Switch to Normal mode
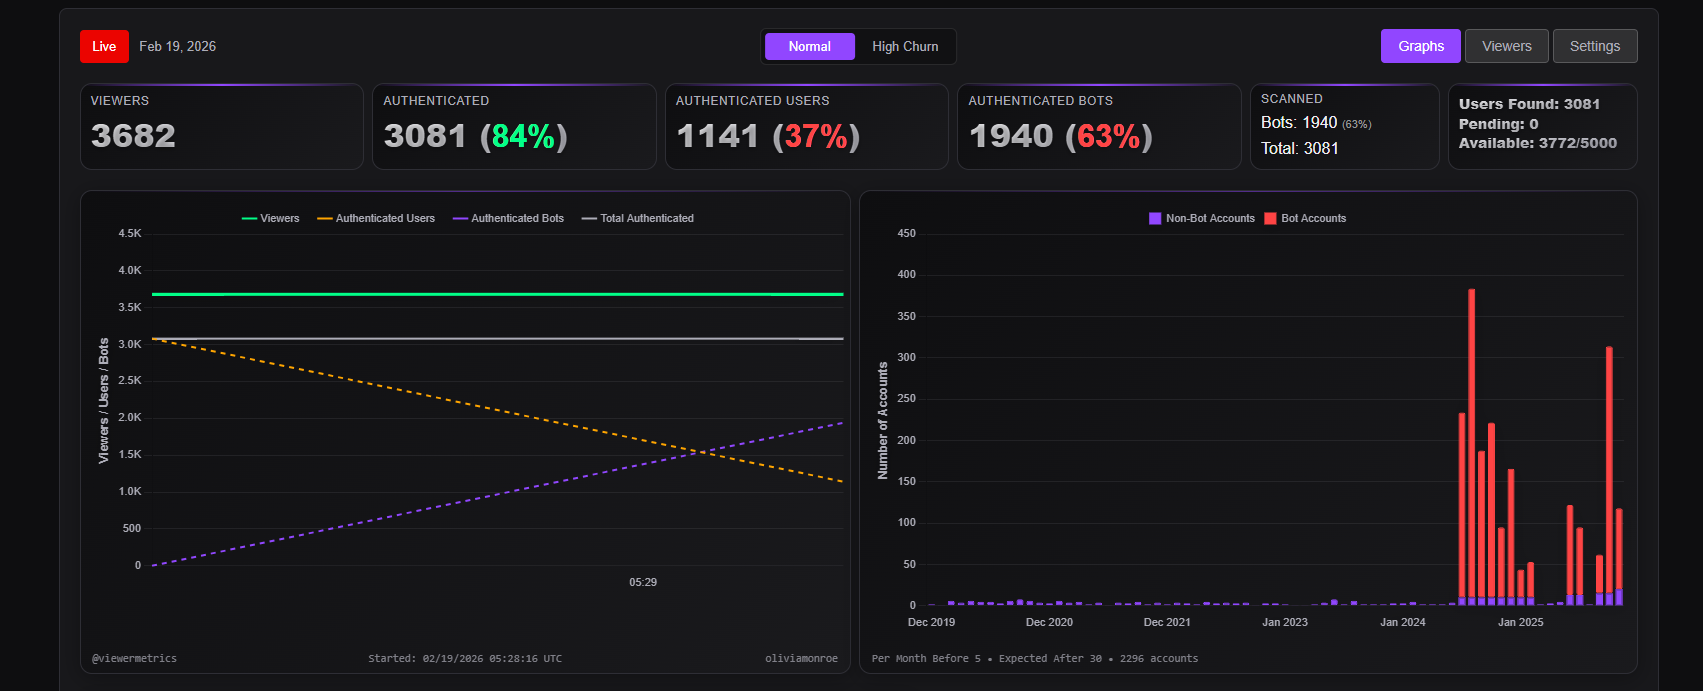Screen dimensions: 1703x691 coord(809,46)
